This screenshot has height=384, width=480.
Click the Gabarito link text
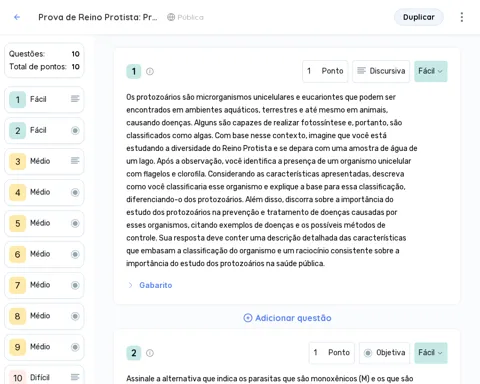tap(156, 285)
